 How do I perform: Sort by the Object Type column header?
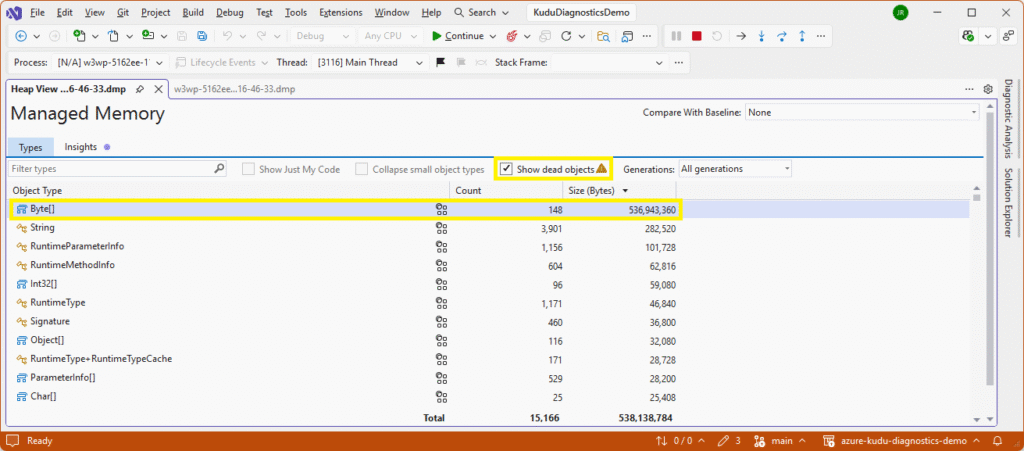pyautogui.click(x=228, y=191)
